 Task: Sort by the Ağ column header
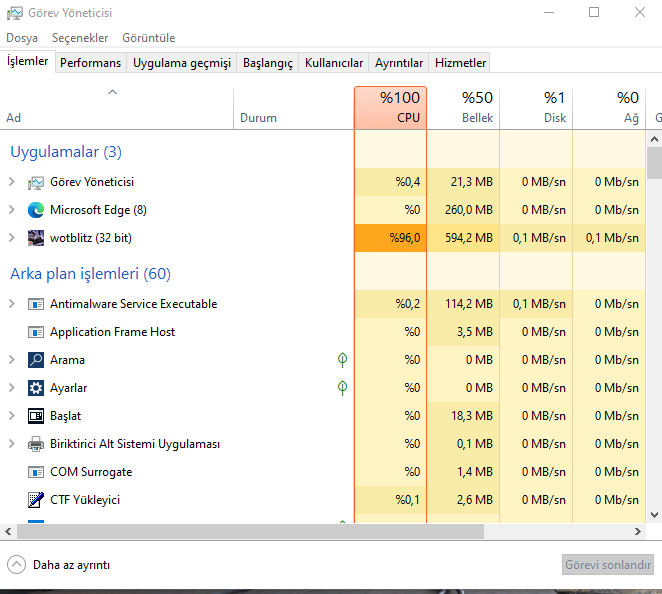point(609,108)
